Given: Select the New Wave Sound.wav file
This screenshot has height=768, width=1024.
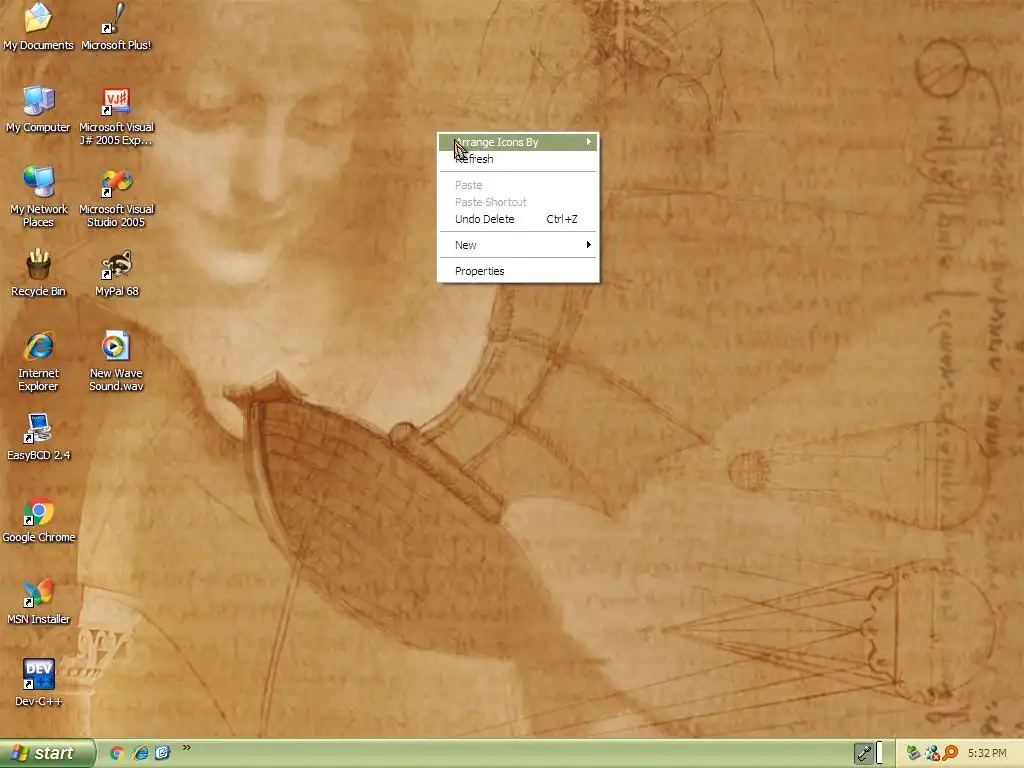Looking at the screenshot, I should (x=116, y=361).
